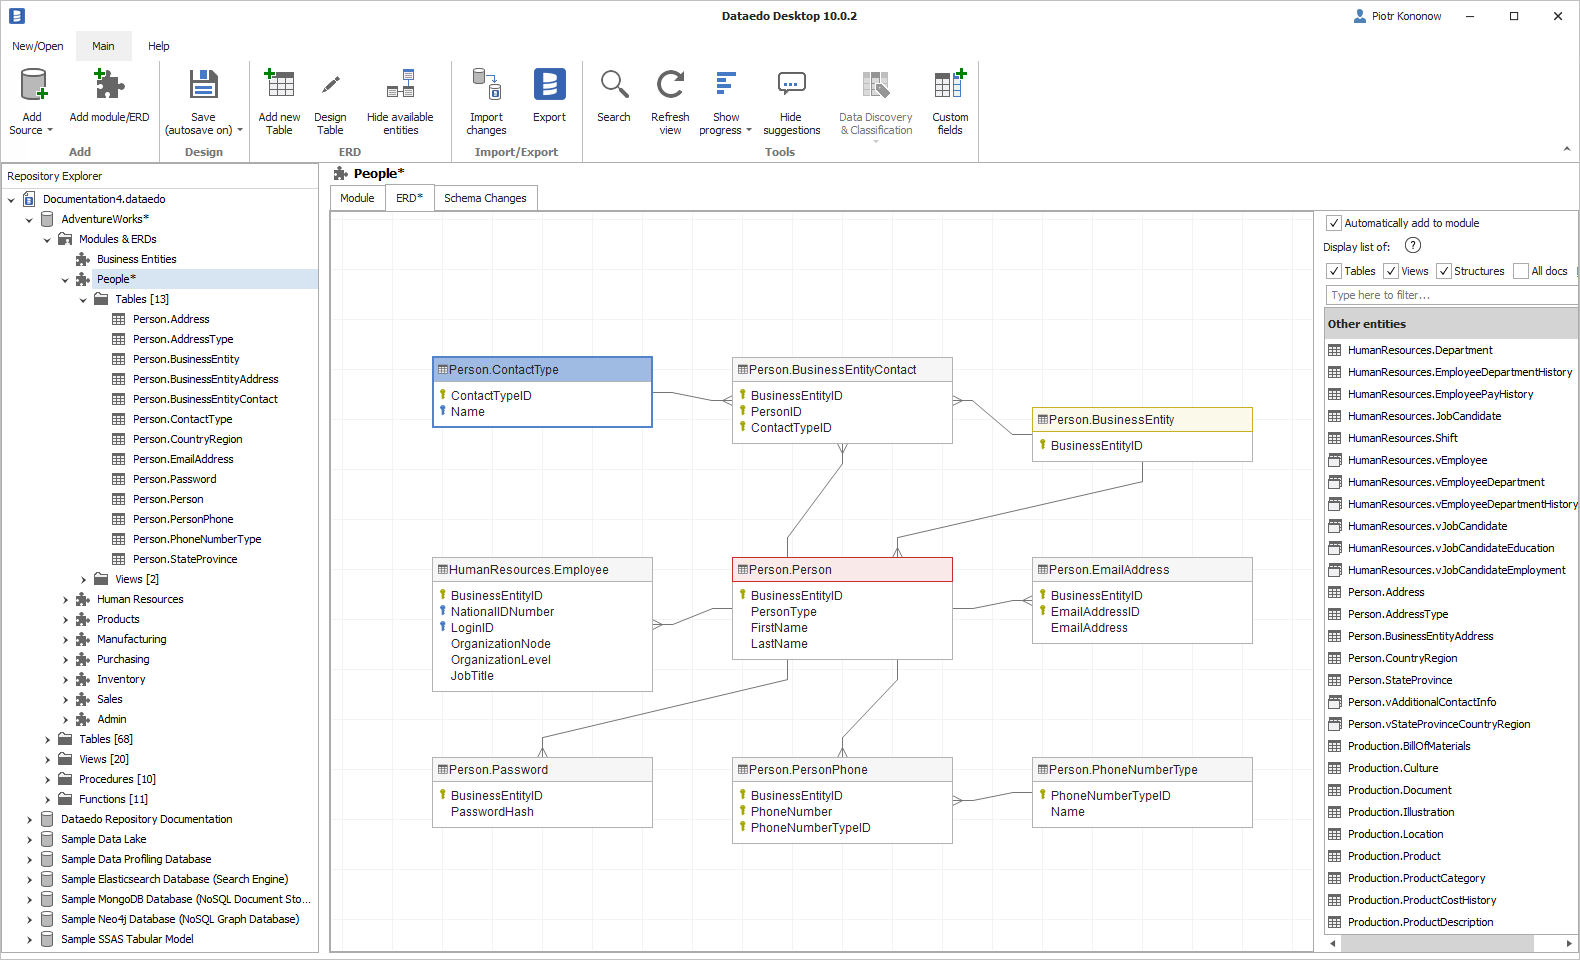Open Custom fields tool
1580x960 pixels.
point(949,86)
